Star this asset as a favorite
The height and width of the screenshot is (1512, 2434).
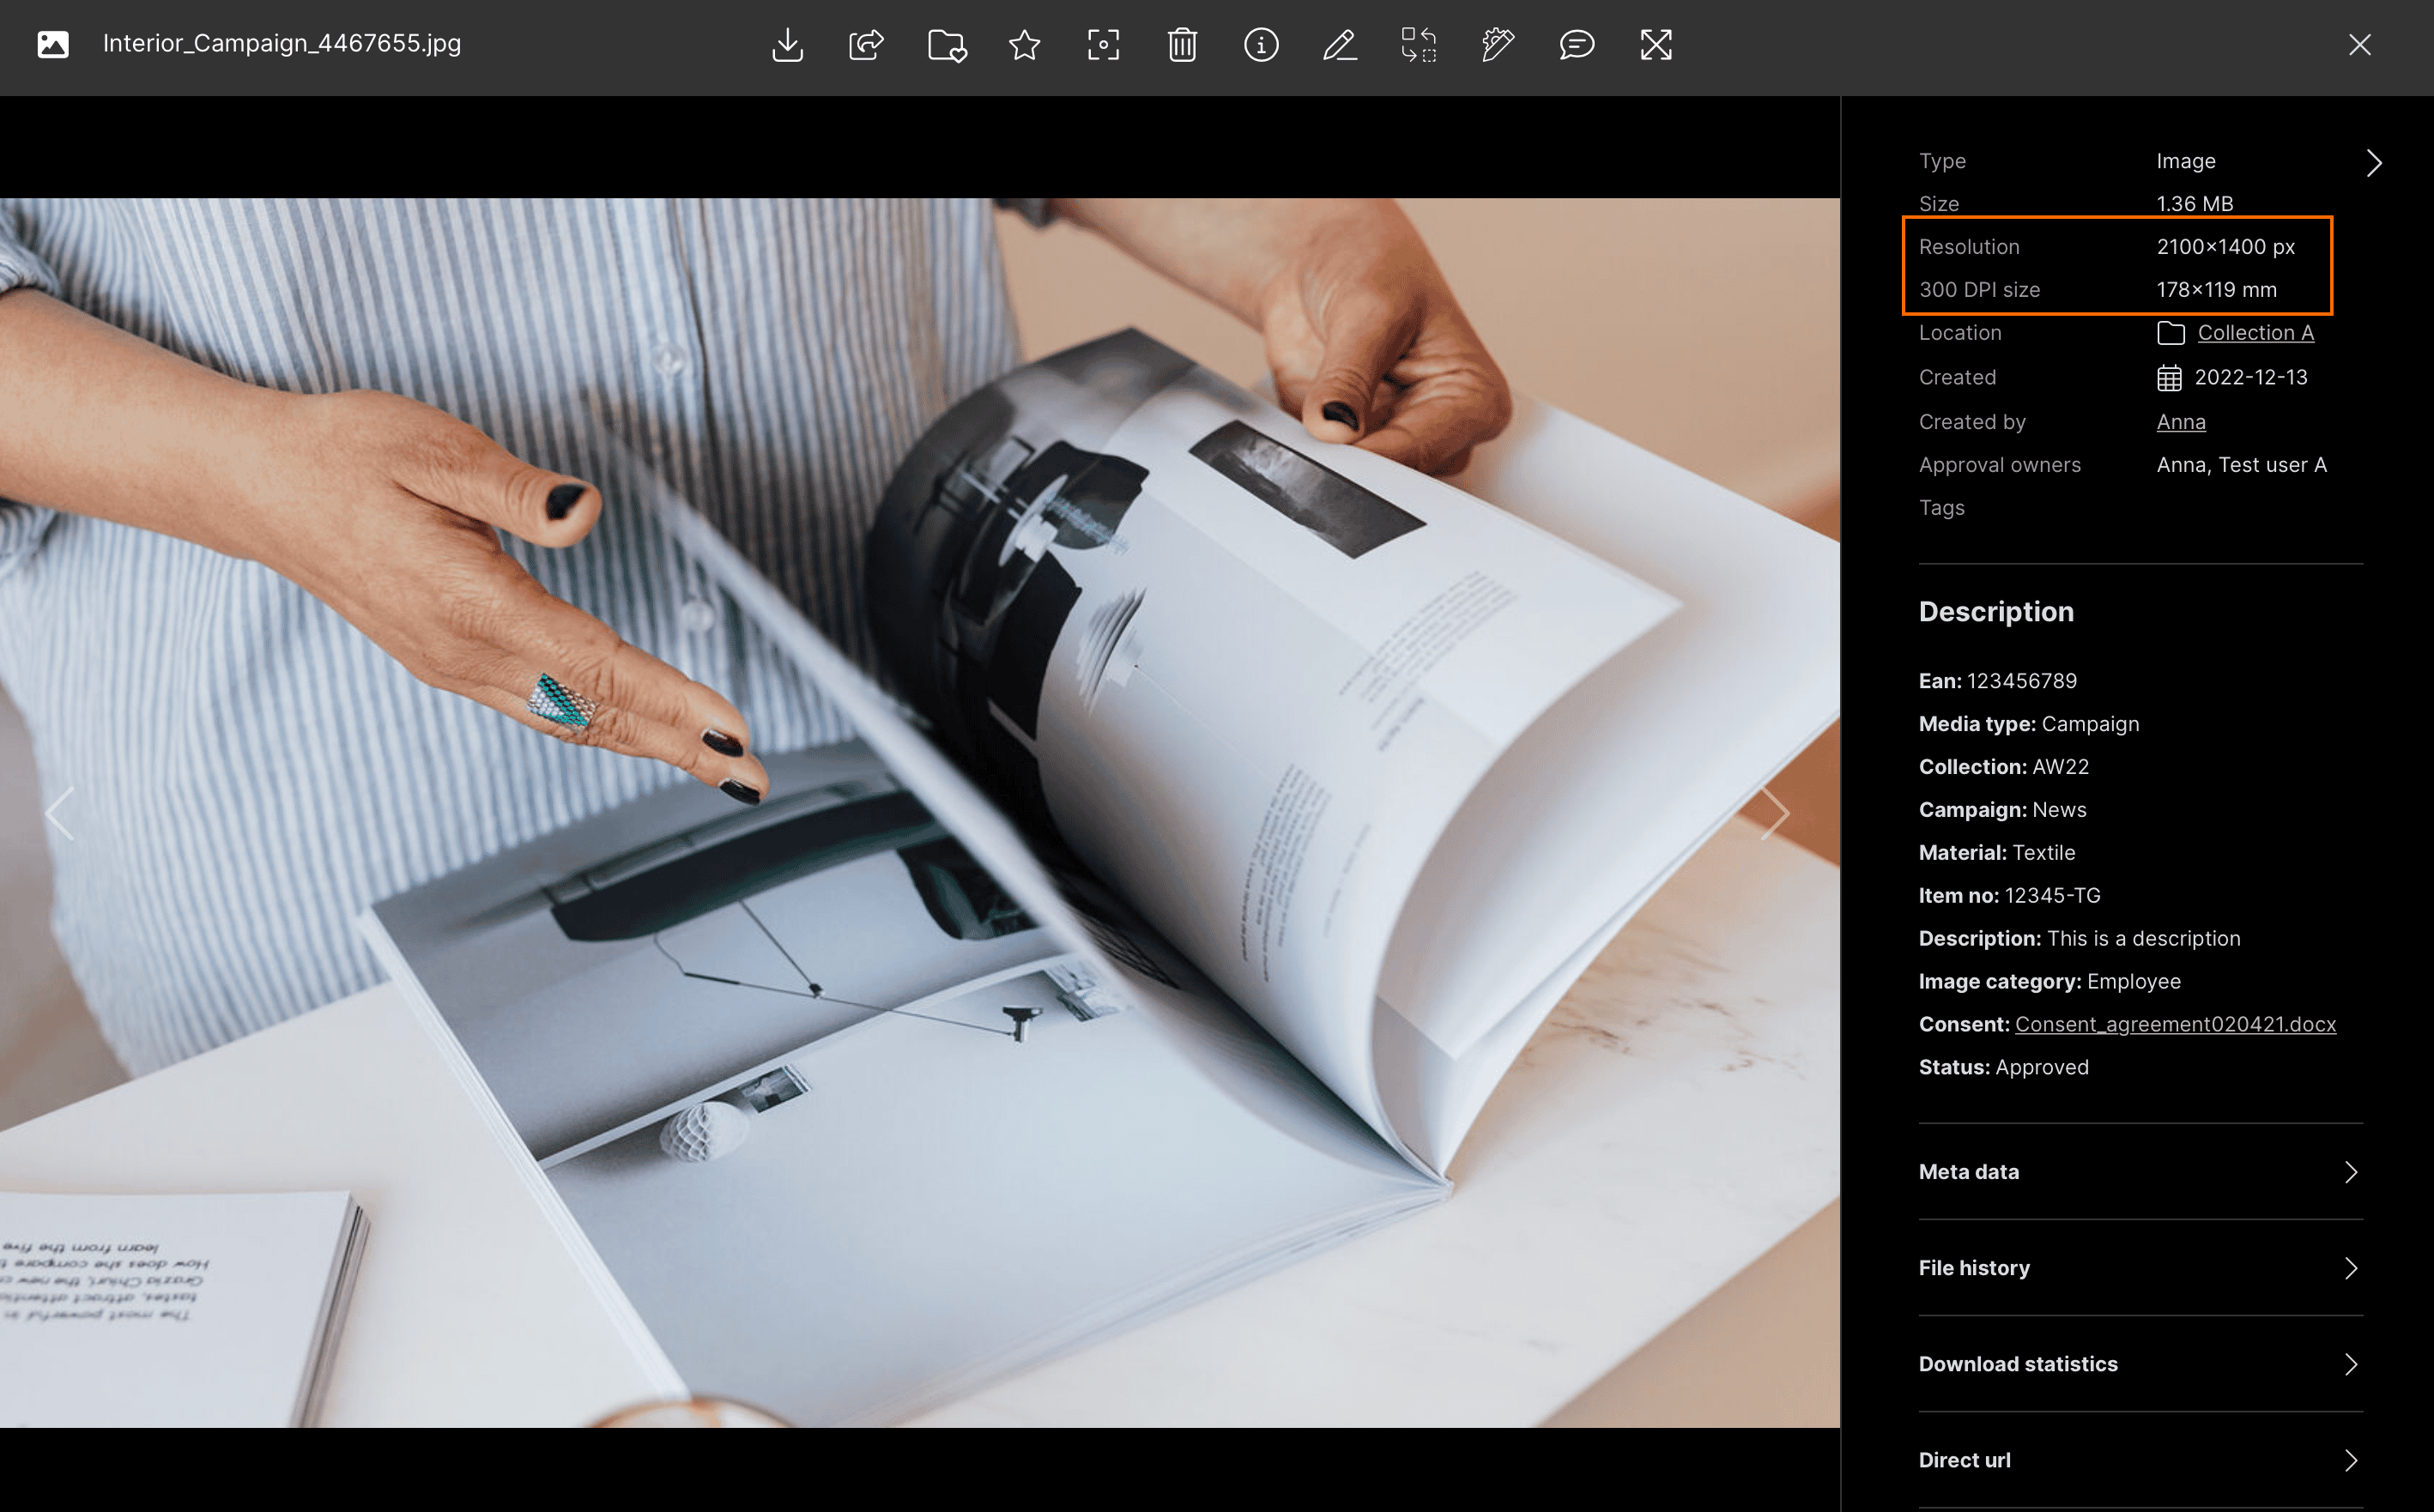pyautogui.click(x=1024, y=45)
